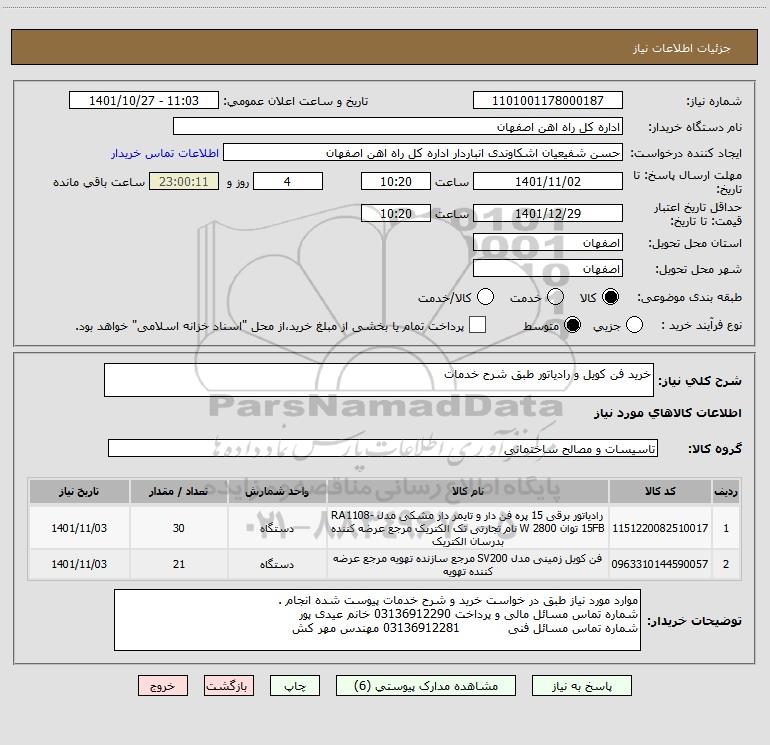Click the price validity date 1401/12/29
The height and width of the screenshot is (745, 770).
tap(548, 213)
